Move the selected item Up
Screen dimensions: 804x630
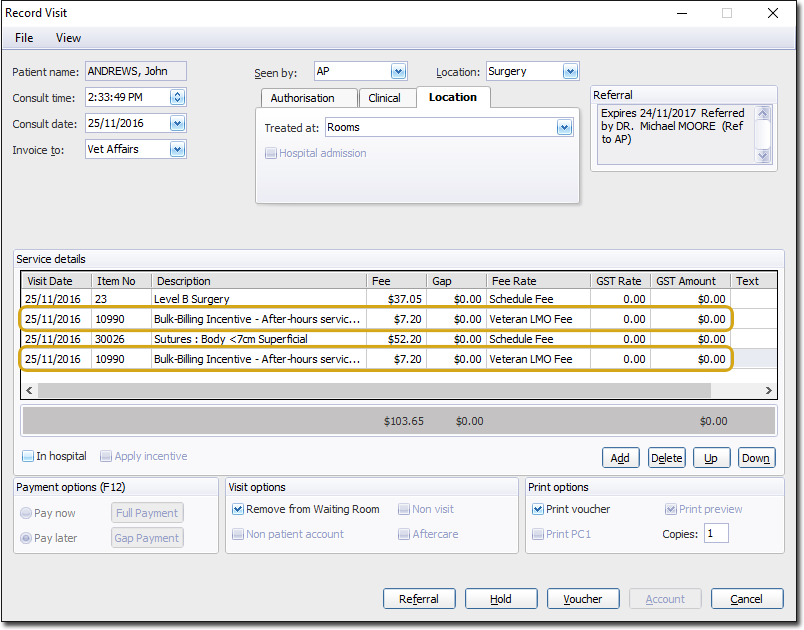pyautogui.click(x=711, y=458)
